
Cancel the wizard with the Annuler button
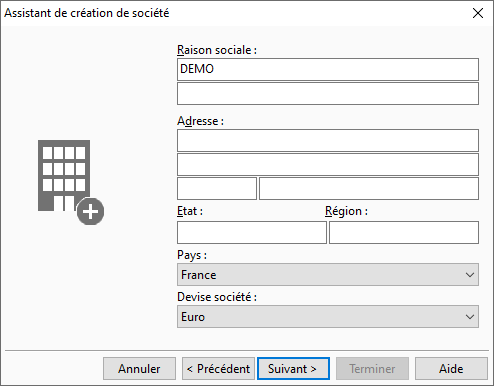139,369
